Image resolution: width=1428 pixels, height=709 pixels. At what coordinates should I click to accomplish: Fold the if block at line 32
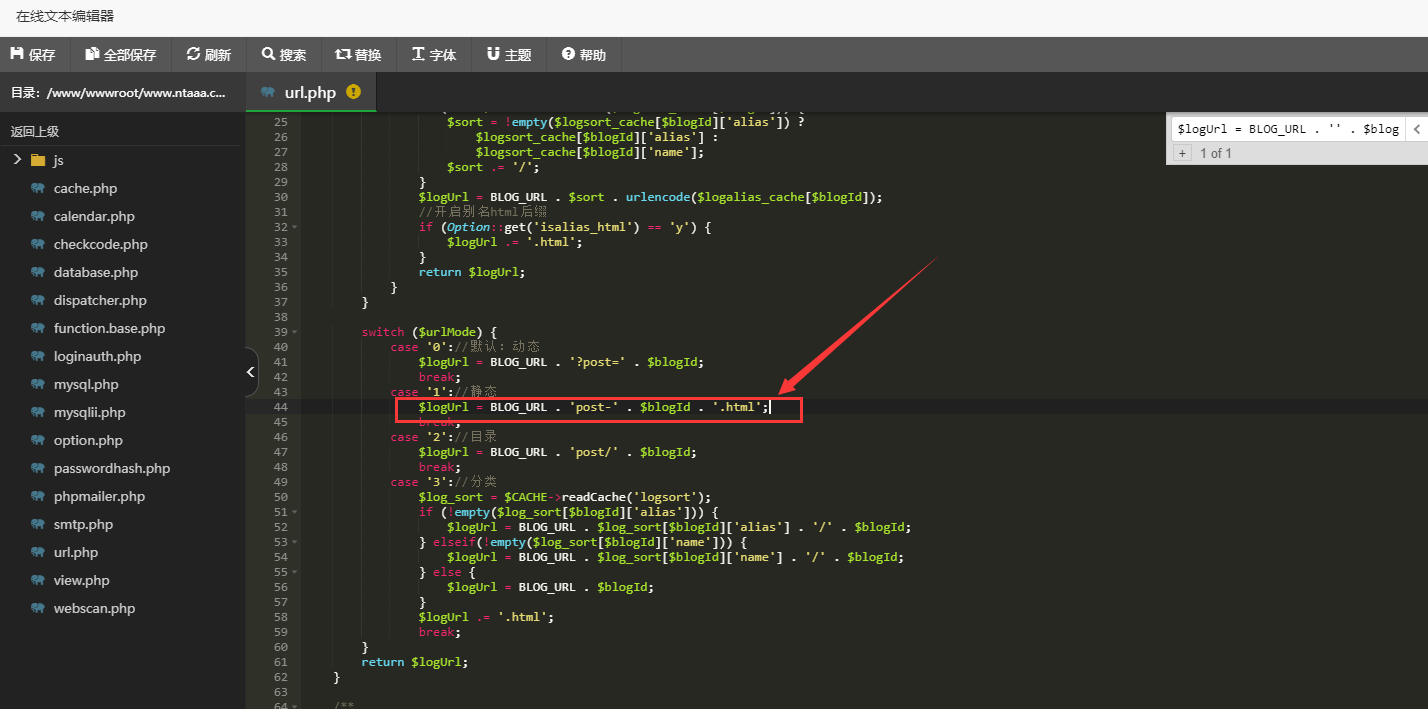(x=294, y=227)
